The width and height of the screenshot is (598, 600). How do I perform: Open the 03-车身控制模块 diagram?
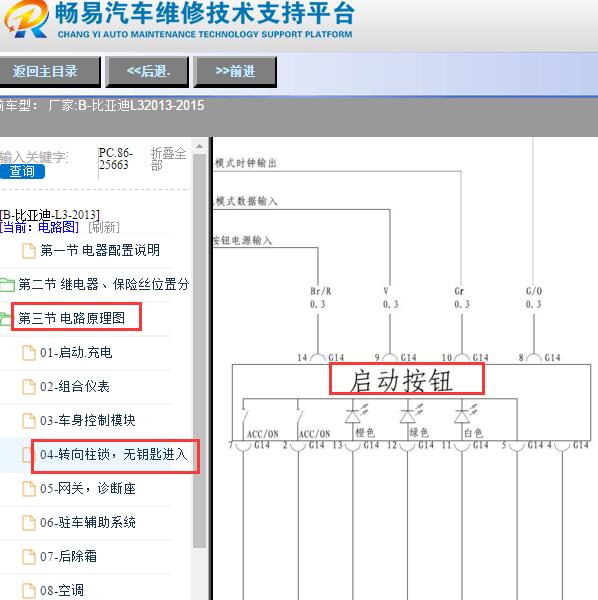[88, 420]
